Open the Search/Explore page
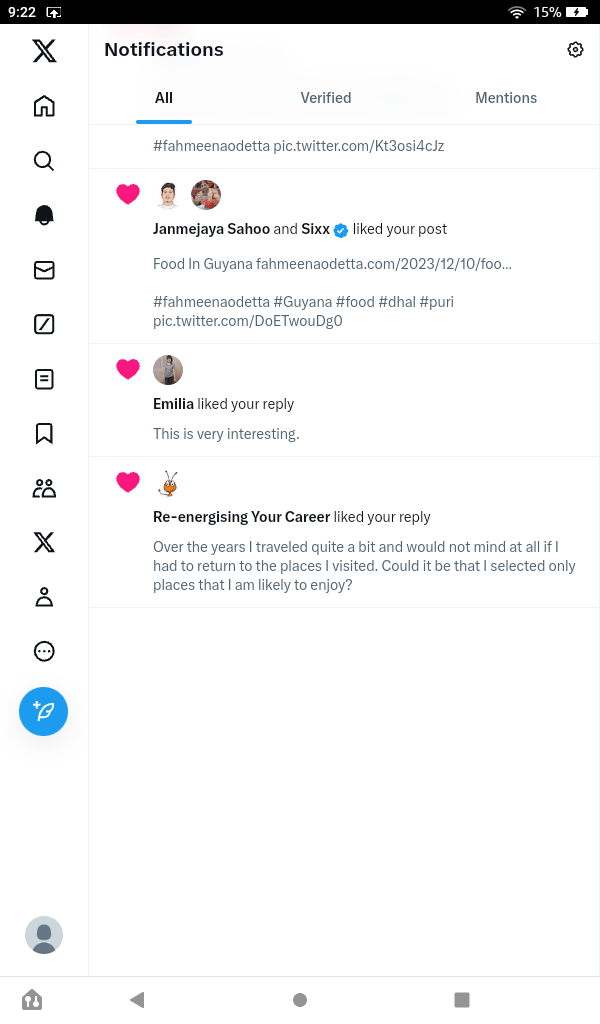 44,161
